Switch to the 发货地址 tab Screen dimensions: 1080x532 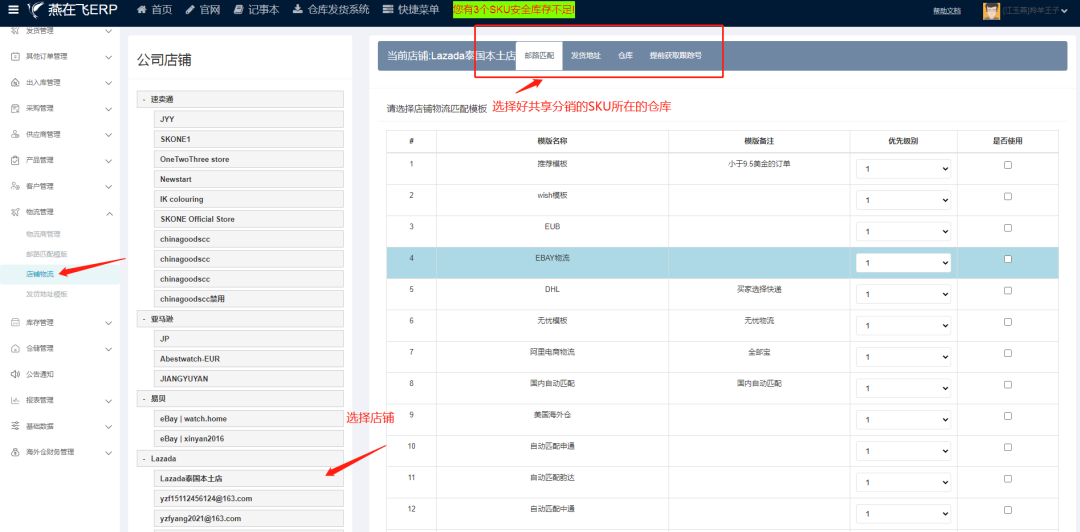pos(585,56)
